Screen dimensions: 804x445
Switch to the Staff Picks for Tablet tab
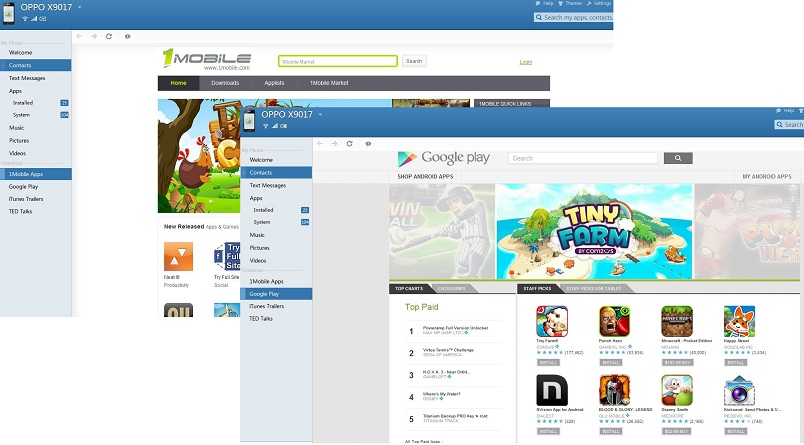pos(593,289)
